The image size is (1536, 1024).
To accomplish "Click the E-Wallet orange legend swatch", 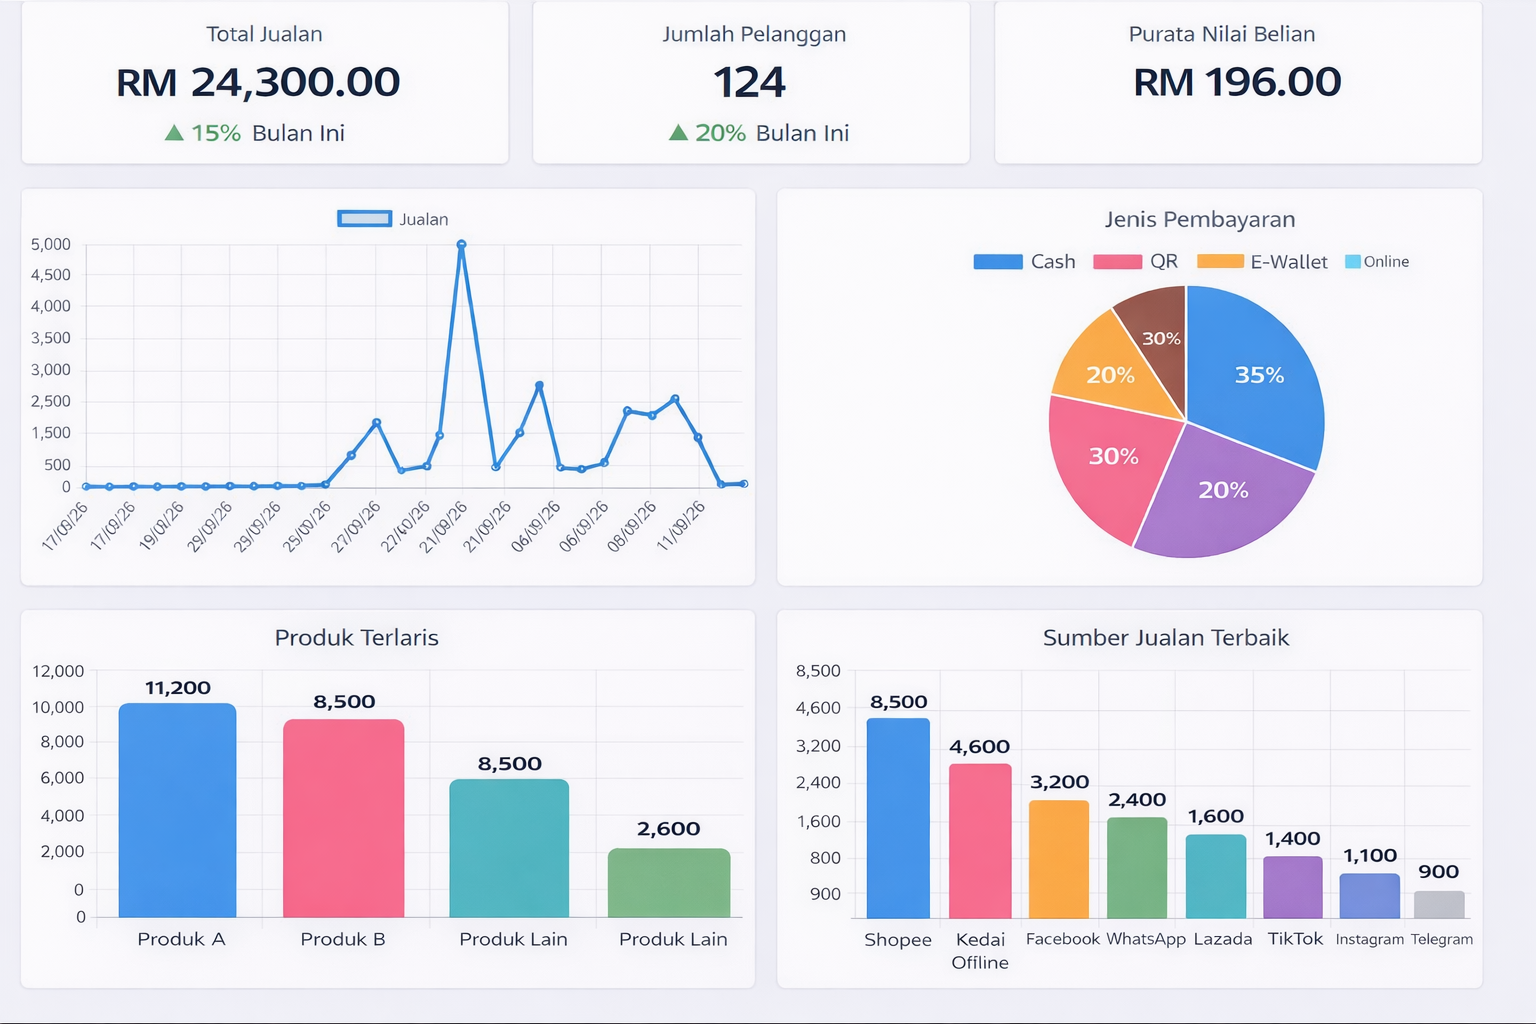I will 1220,262.
